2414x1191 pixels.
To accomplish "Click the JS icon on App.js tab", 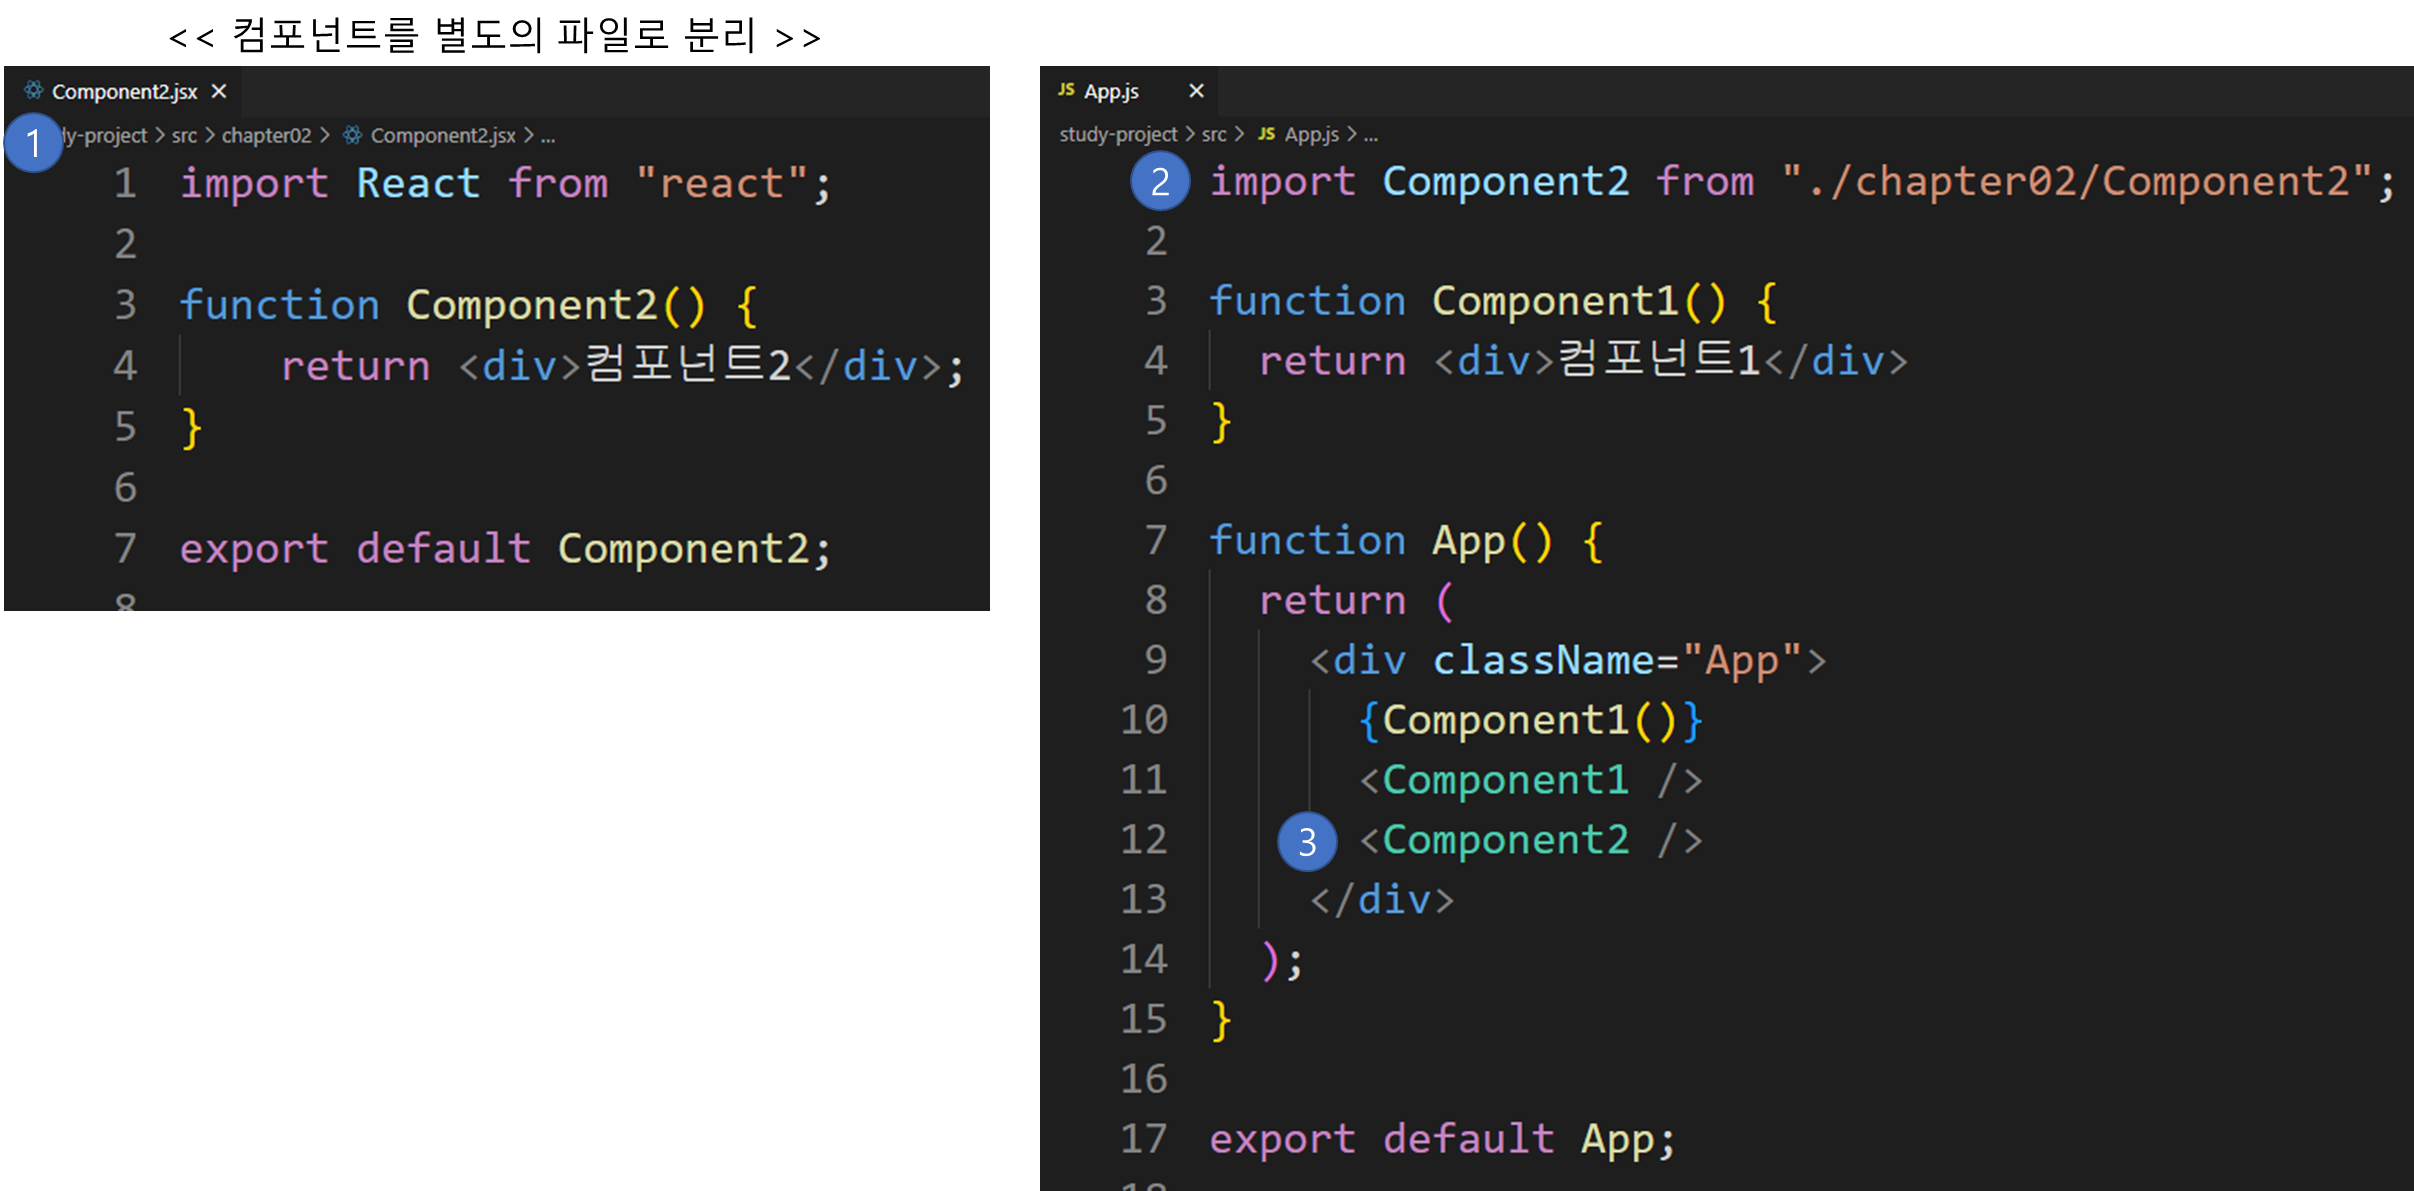I will tap(1066, 90).
